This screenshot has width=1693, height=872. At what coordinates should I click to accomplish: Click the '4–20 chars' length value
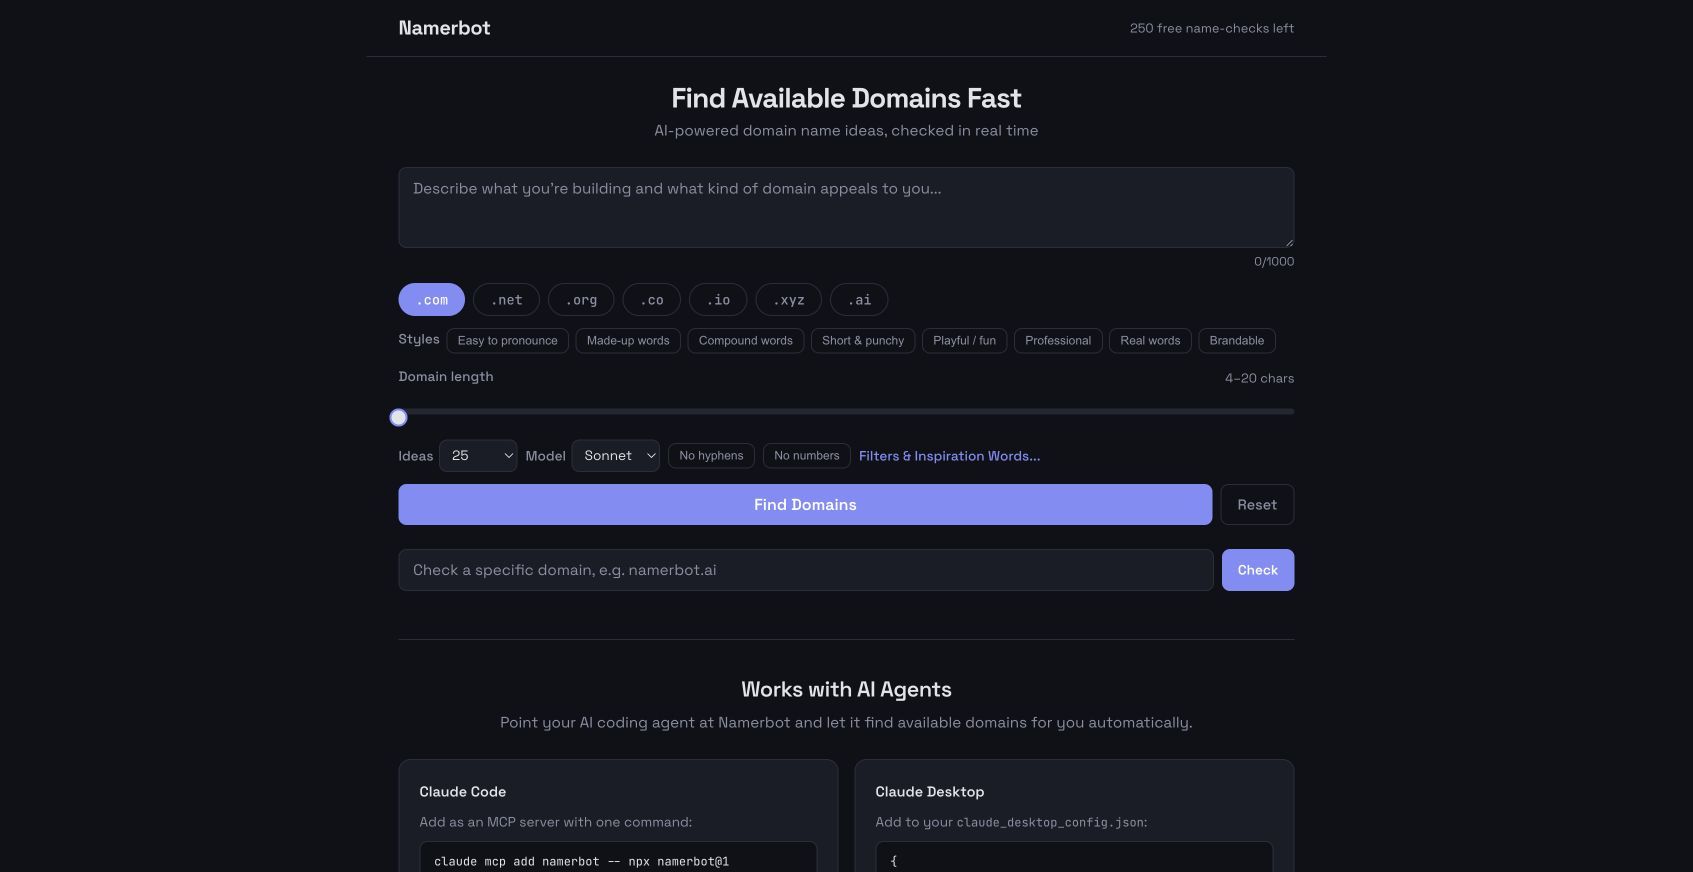[x=1260, y=378]
